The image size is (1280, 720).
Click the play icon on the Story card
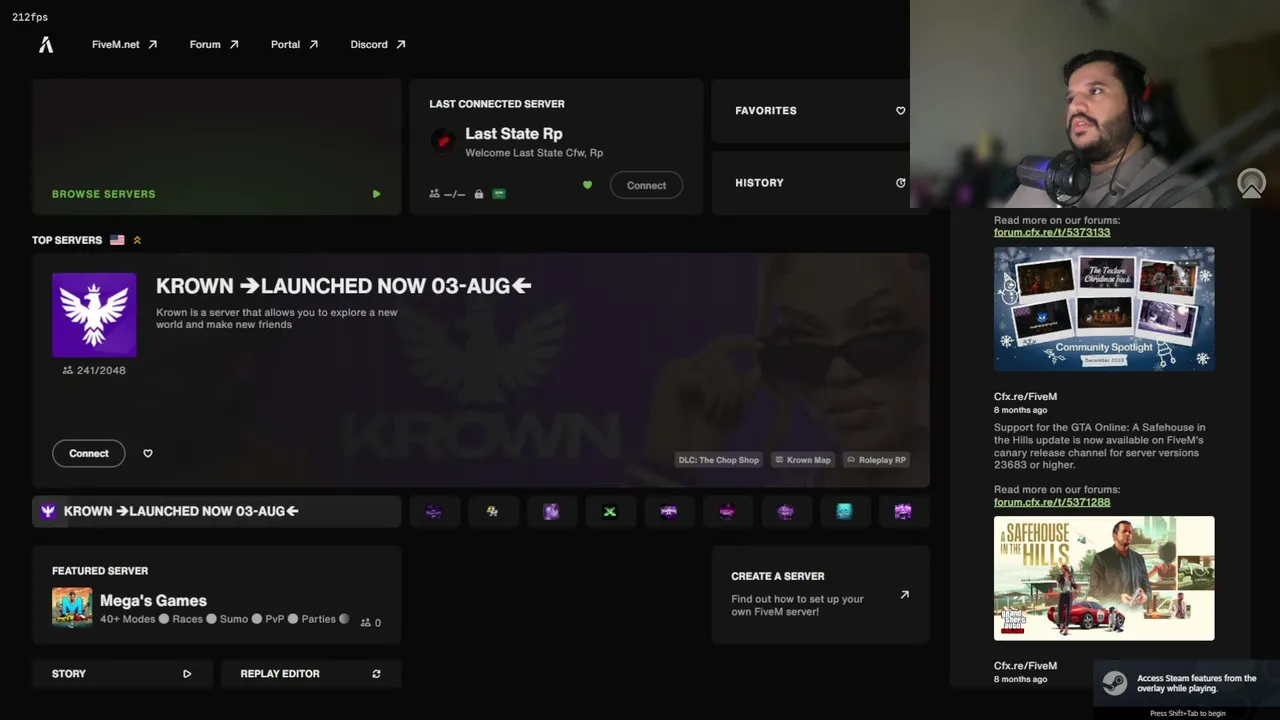pyautogui.click(x=187, y=674)
